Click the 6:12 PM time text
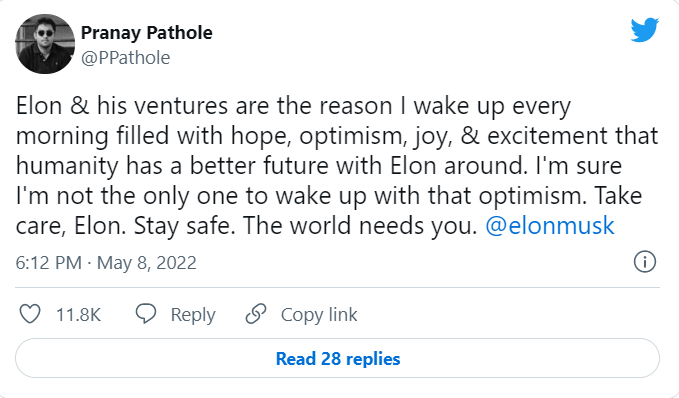Image resolution: width=679 pixels, height=398 pixels. (48, 263)
